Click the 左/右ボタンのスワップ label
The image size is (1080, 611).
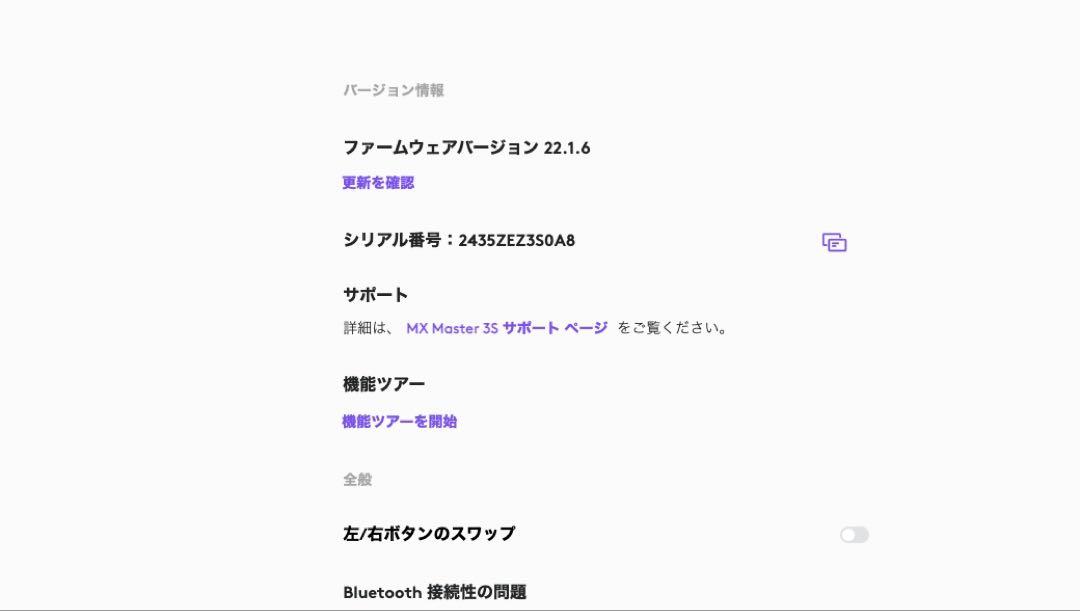tap(429, 534)
